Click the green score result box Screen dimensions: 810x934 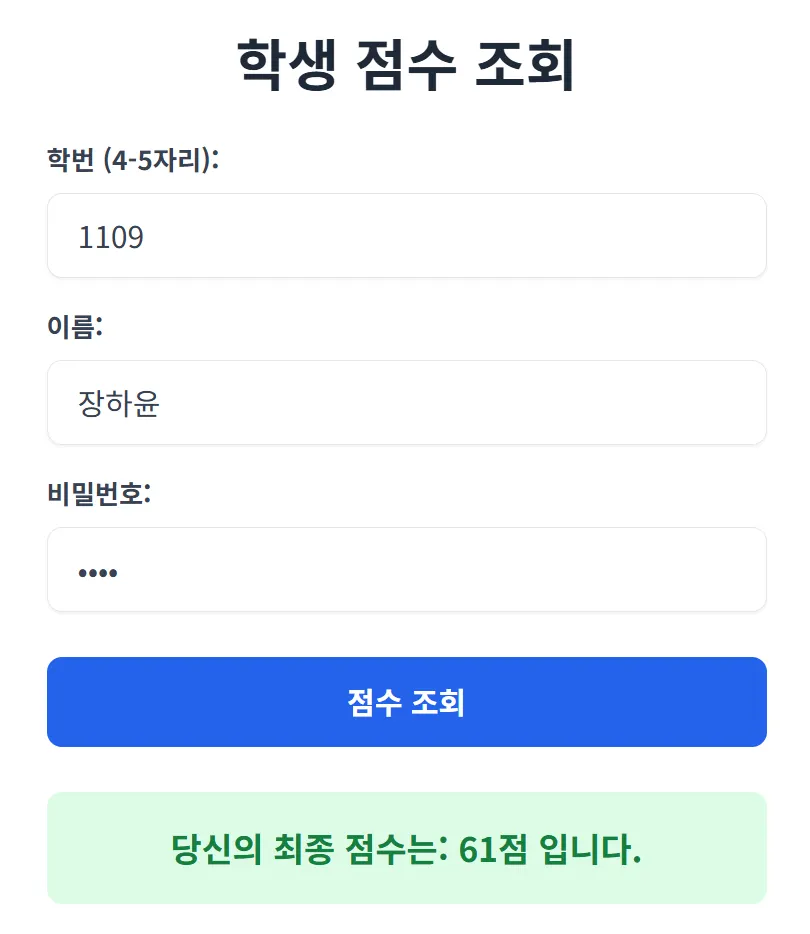click(407, 848)
